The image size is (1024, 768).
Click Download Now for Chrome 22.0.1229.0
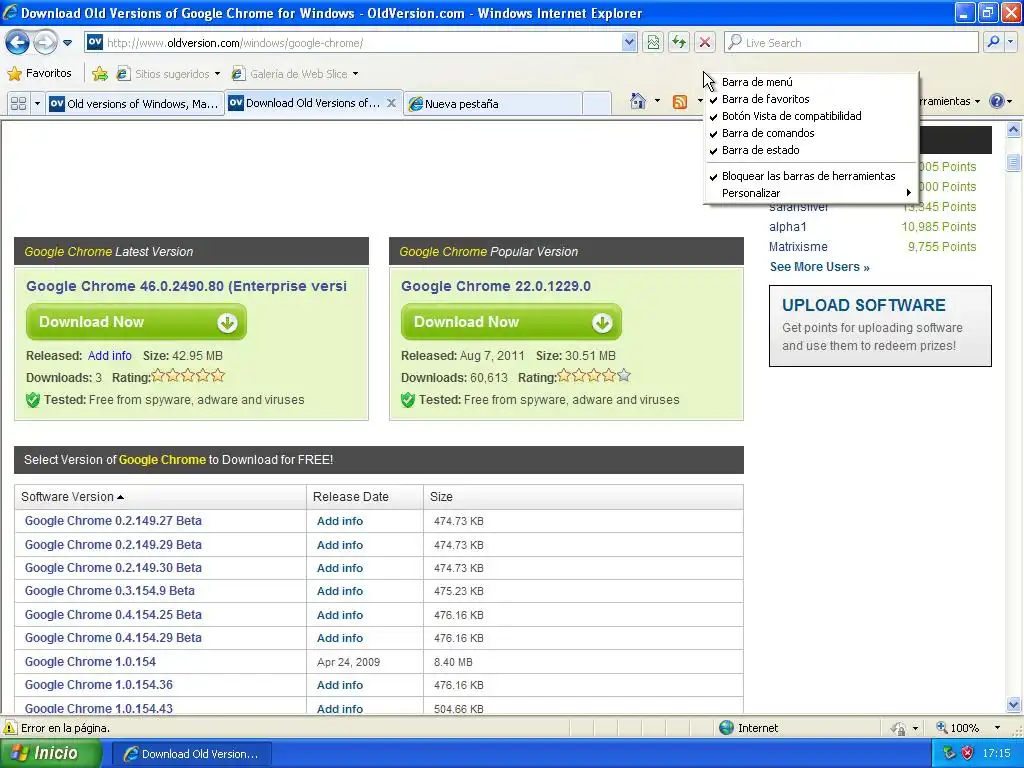(x=511, y=322)
